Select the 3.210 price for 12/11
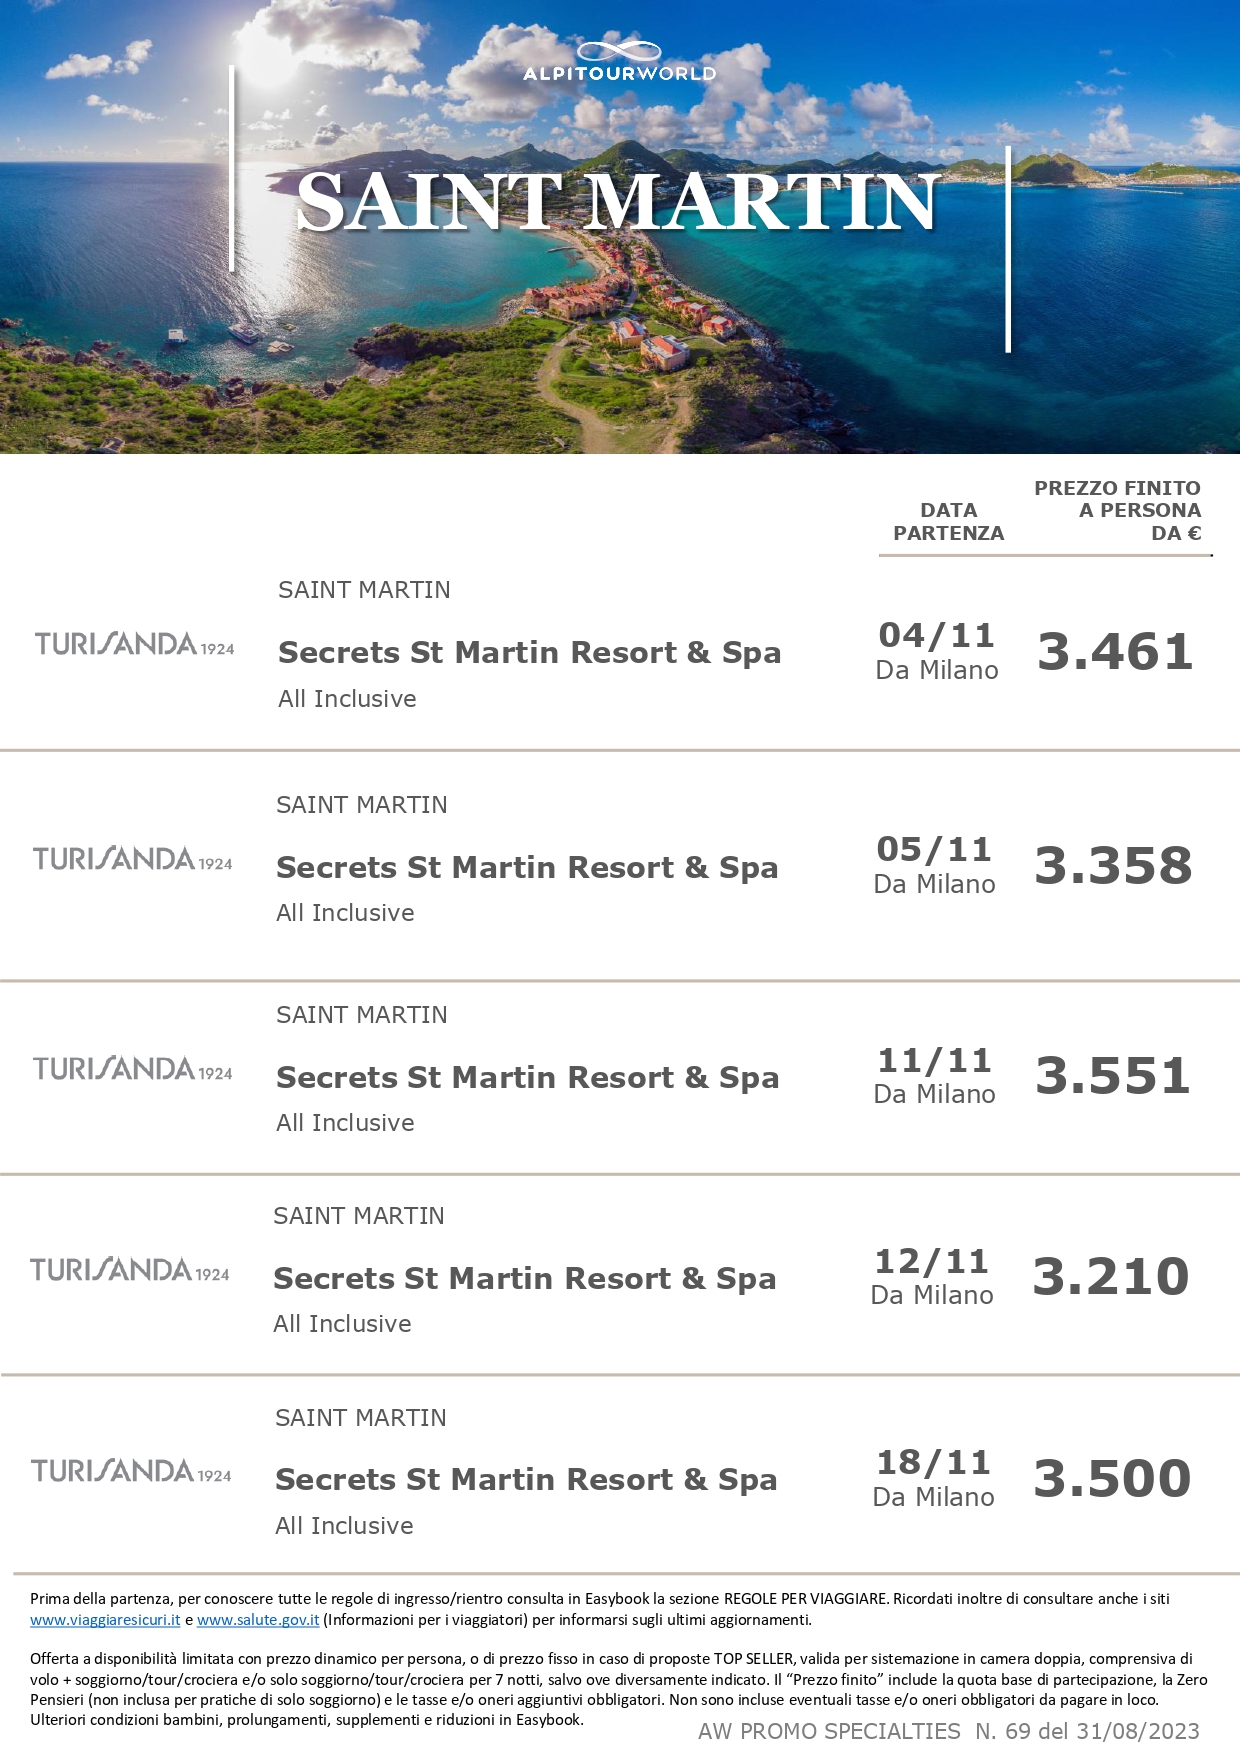The width and height of the screenshot is (1240, 1755). [1111, 1277]
